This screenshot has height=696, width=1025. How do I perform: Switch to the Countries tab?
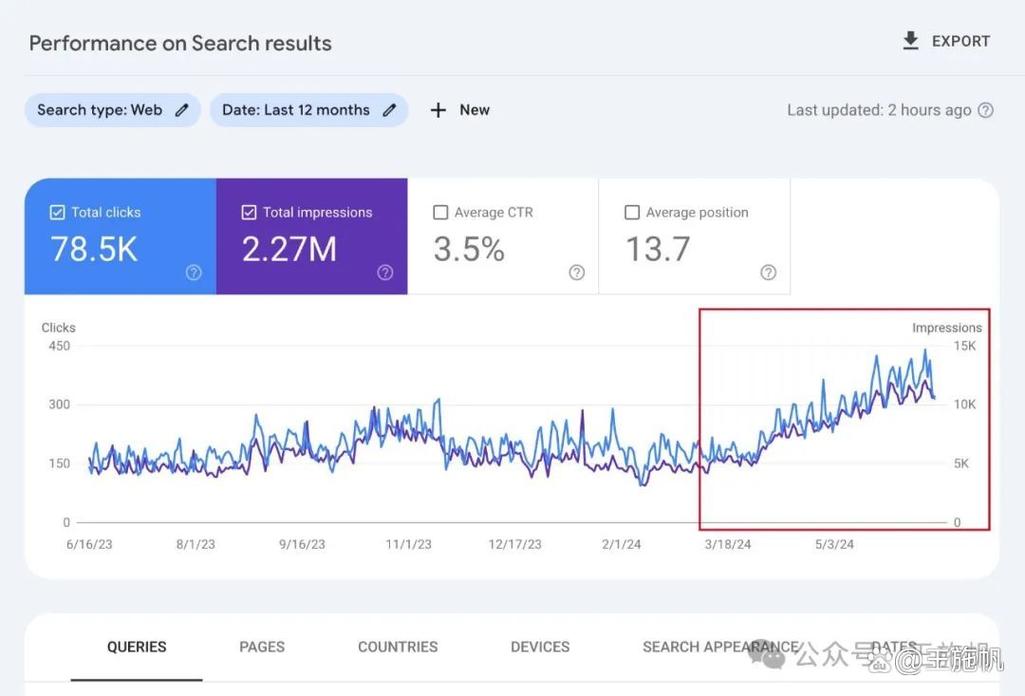397,647
